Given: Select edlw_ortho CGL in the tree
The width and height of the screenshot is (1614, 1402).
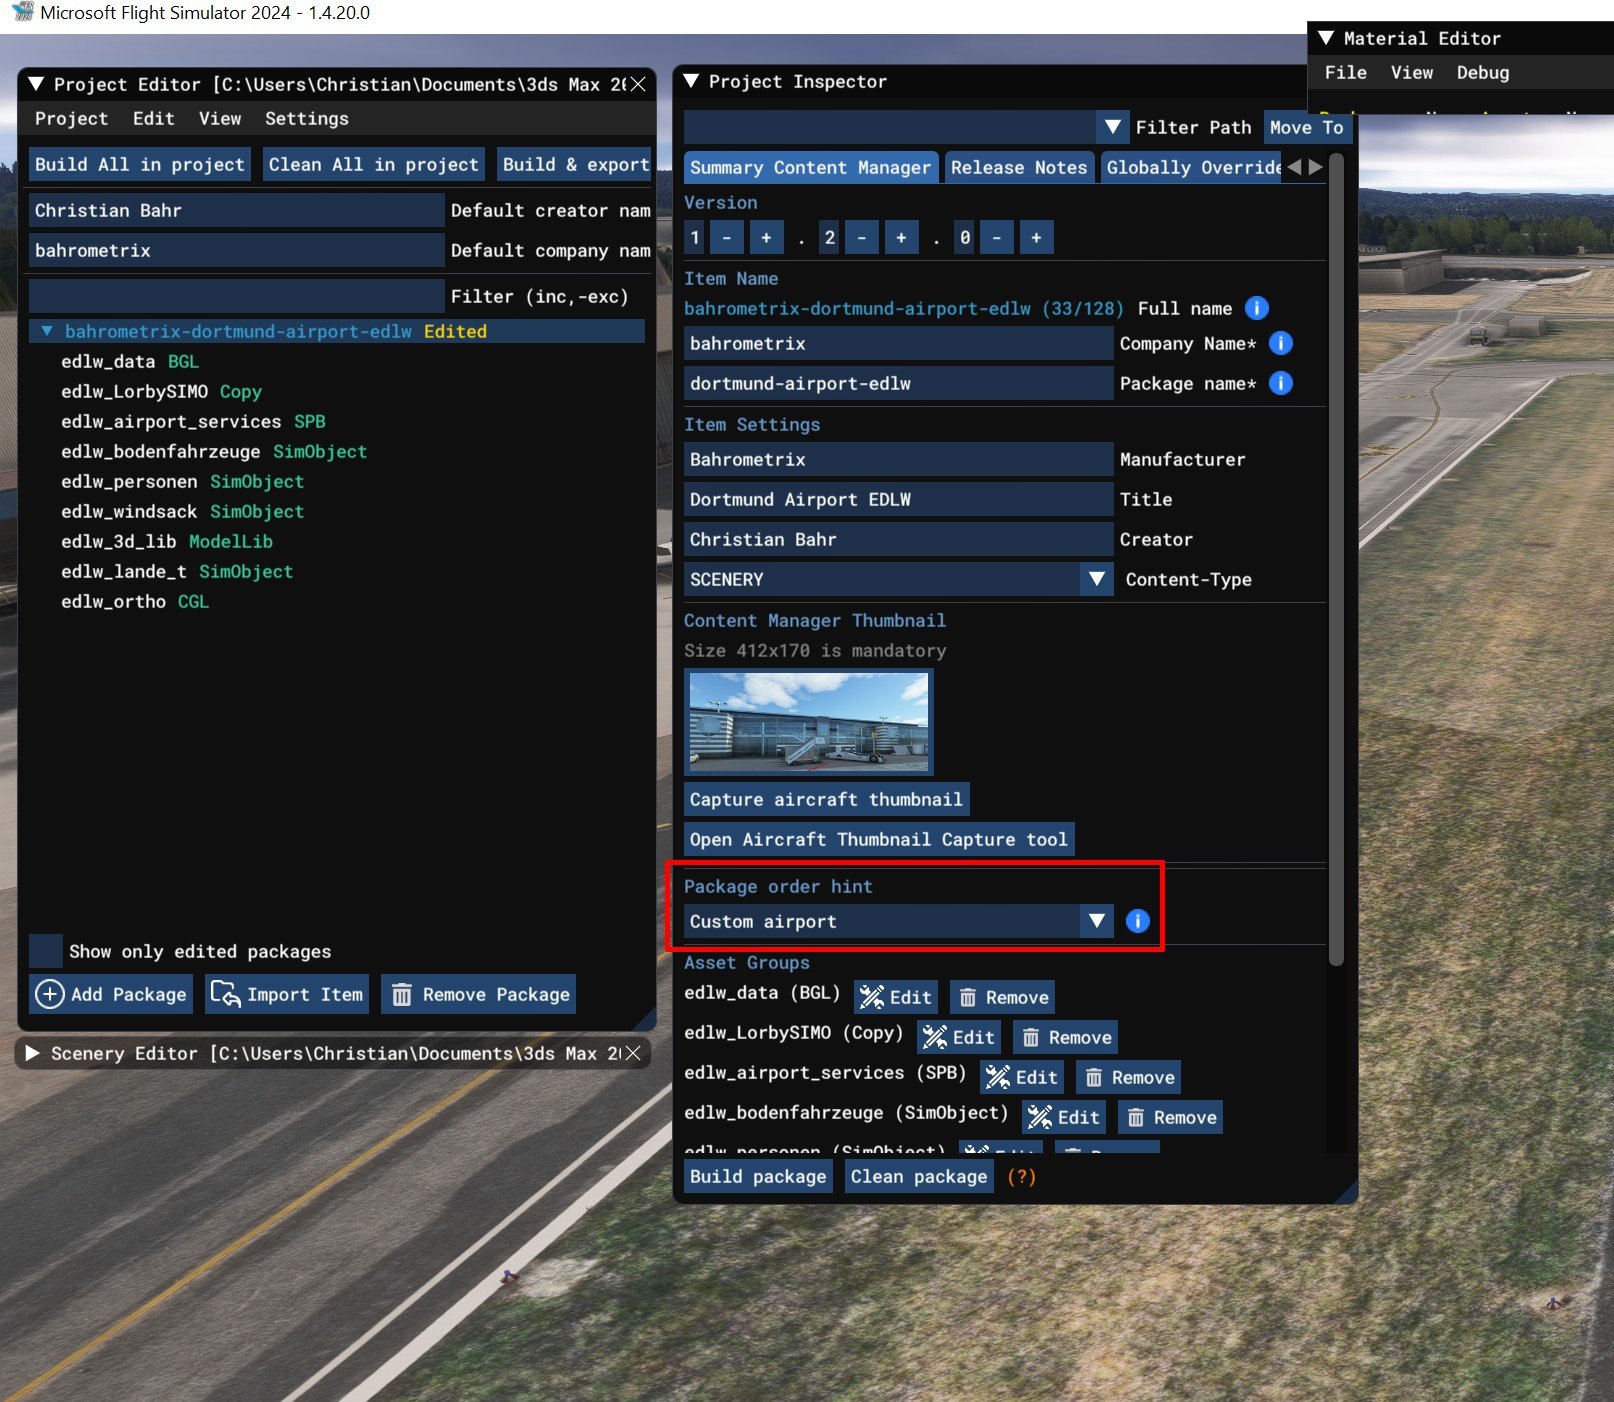Looking at the screenshot, I should click(x=135, y=601).
